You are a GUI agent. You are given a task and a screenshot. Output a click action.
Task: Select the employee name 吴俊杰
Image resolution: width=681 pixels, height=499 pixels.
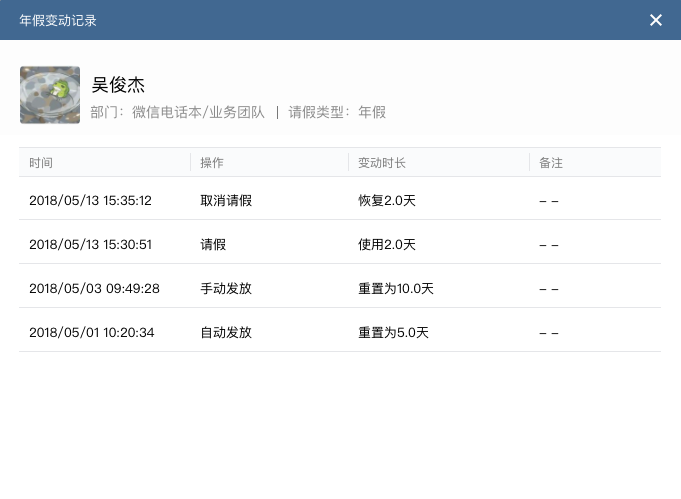pyautogui.click(x=118, y=84)
